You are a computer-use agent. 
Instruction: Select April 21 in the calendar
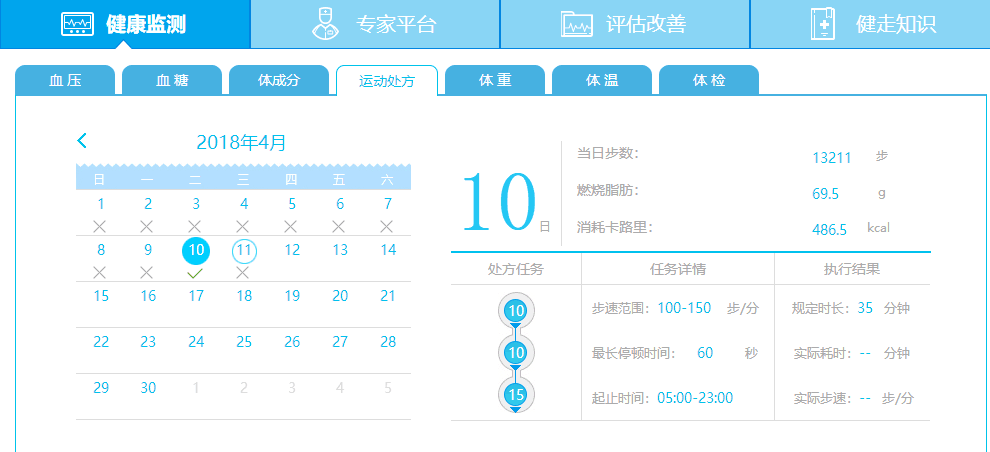388,296
